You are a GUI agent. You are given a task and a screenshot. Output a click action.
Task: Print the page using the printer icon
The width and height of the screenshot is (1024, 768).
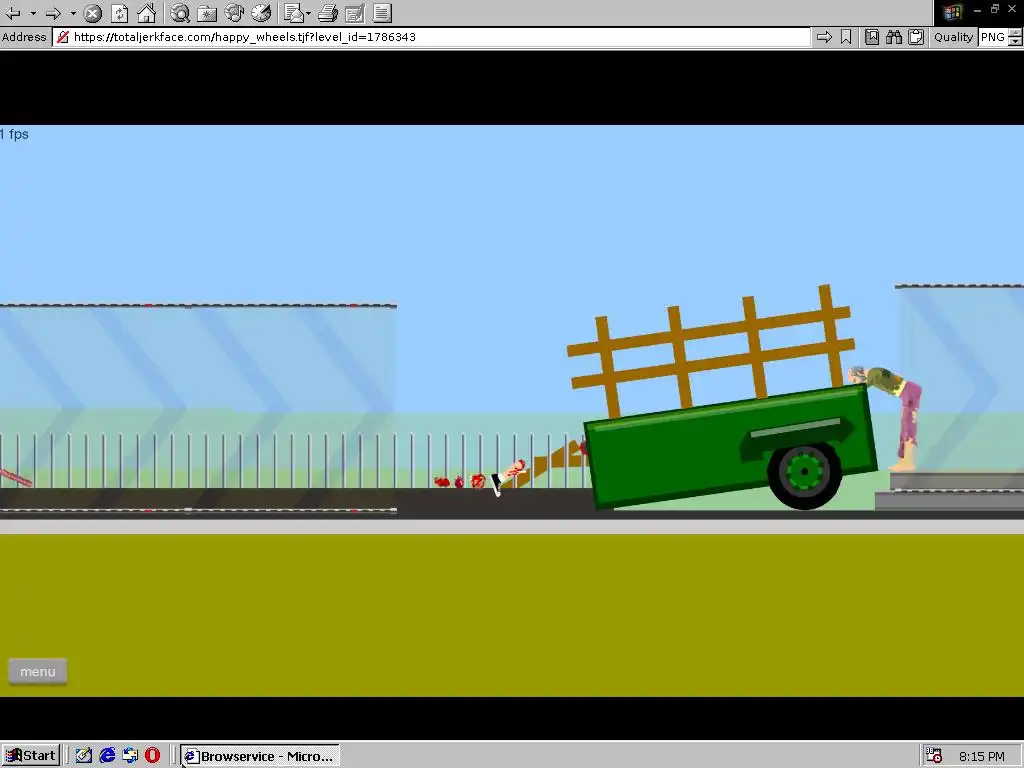(328, 13)
